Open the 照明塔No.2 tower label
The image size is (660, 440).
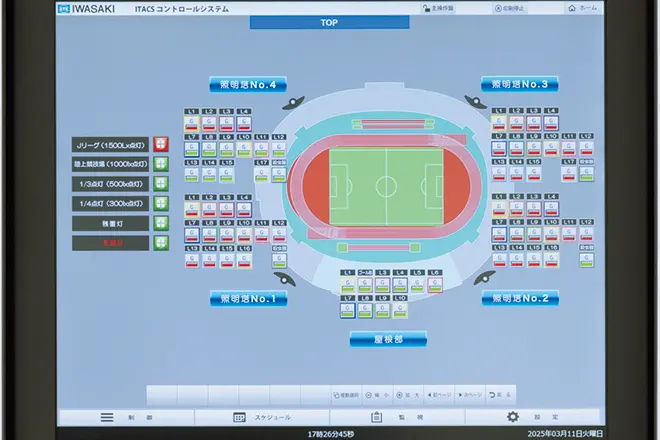pyautogui.click(x=519, y=299)
